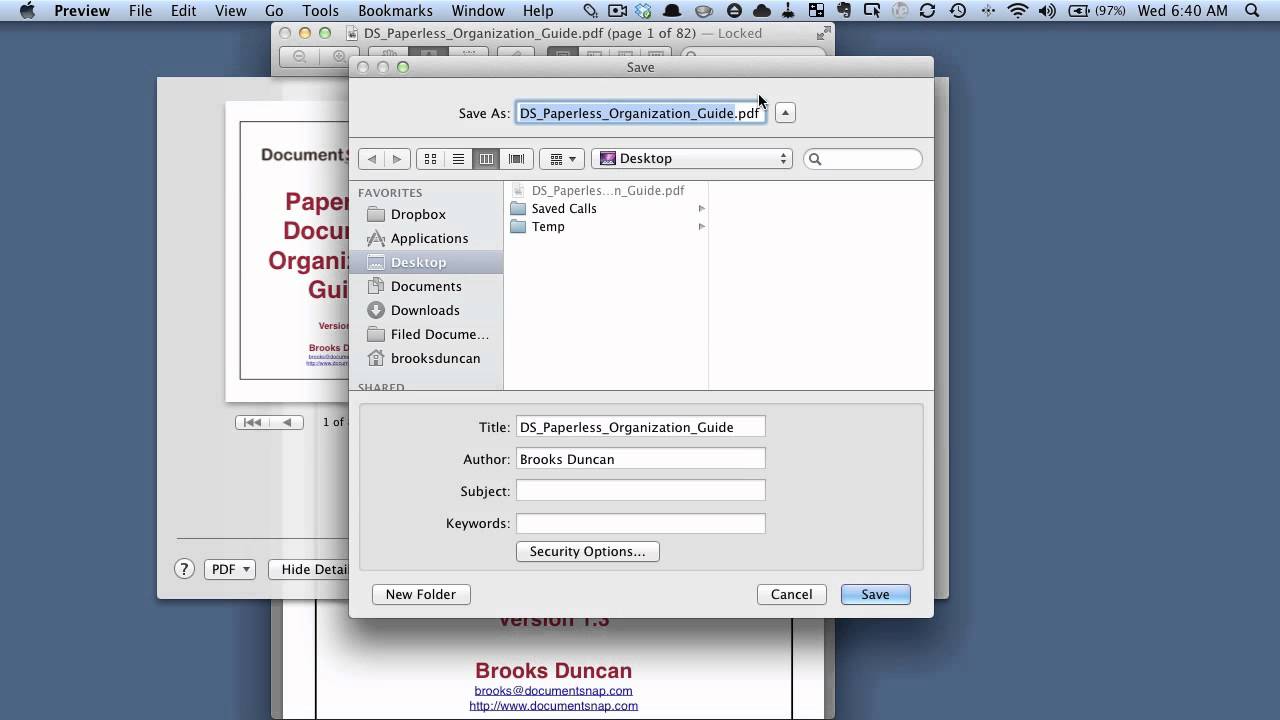Open the View menu
This screenshot has height=720, width=1280.
click(231, 11)
